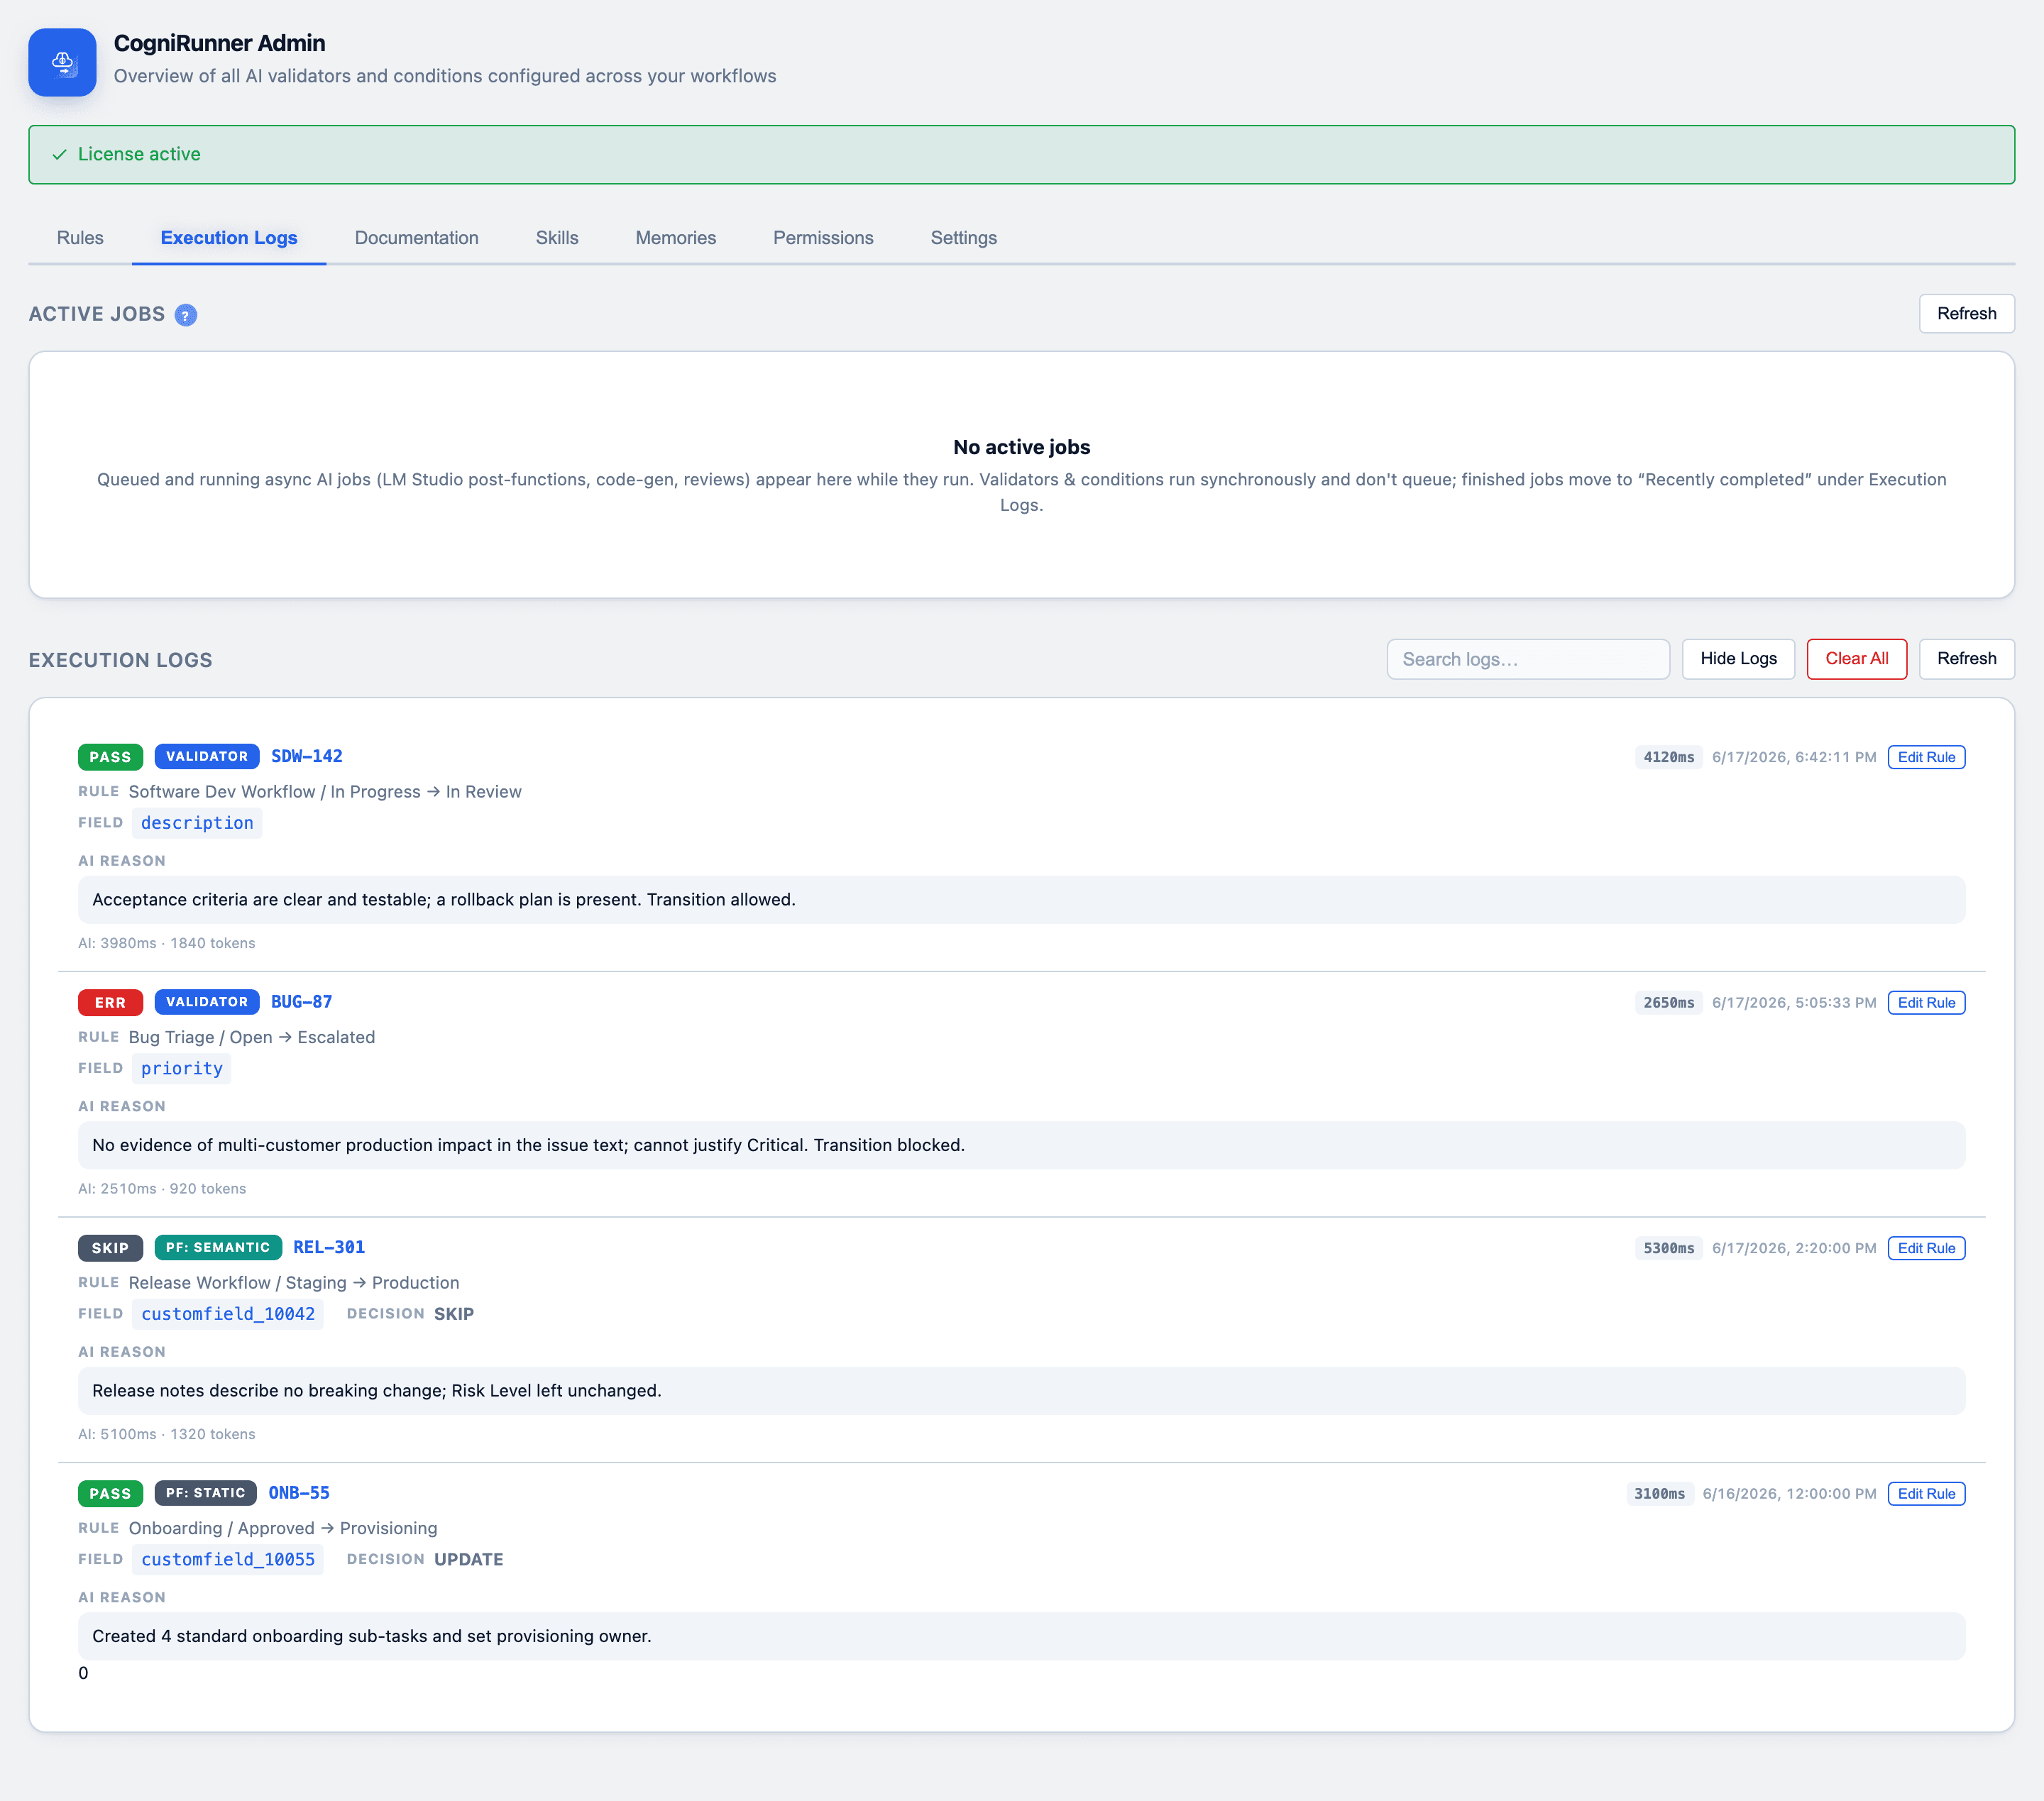Click the CogniRunner app logo icon
Viewport: 2044px width, 1801px height.
62,62
